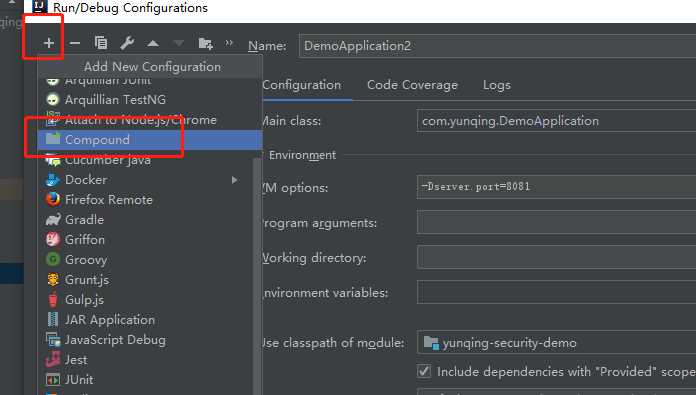The height and width of the screenshot is (395, 696).
Task: Click the Docker whale icon
Action: (x=53, y=180)
